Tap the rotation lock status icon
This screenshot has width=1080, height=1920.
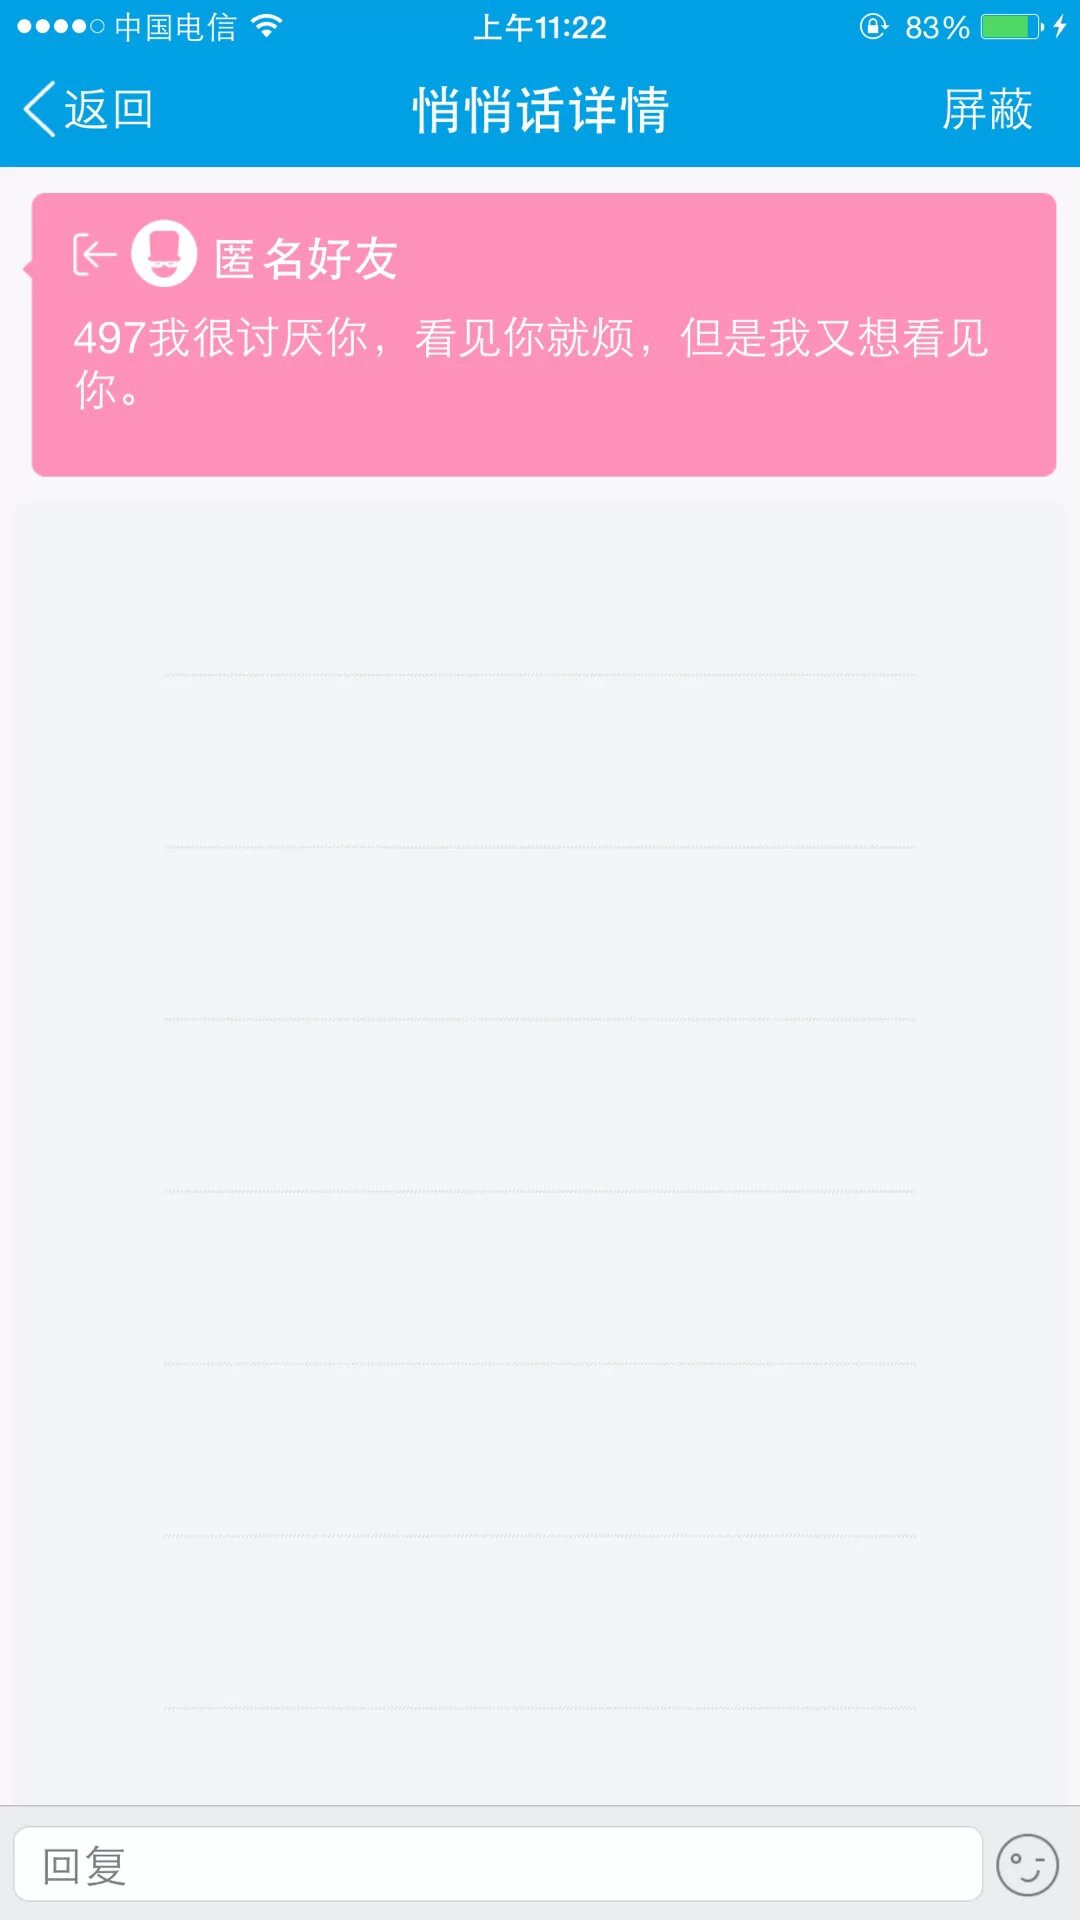click(x=873, y=27)
